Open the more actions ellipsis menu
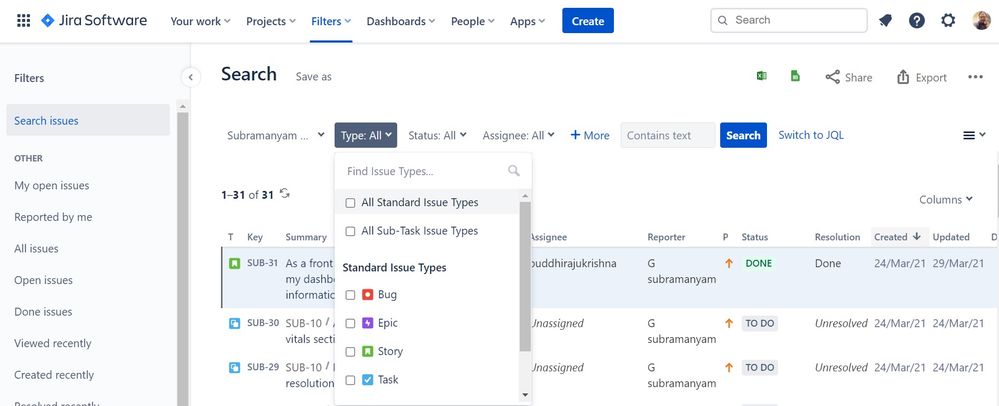Viewport: 999px width, 406px height. point(976,77)
